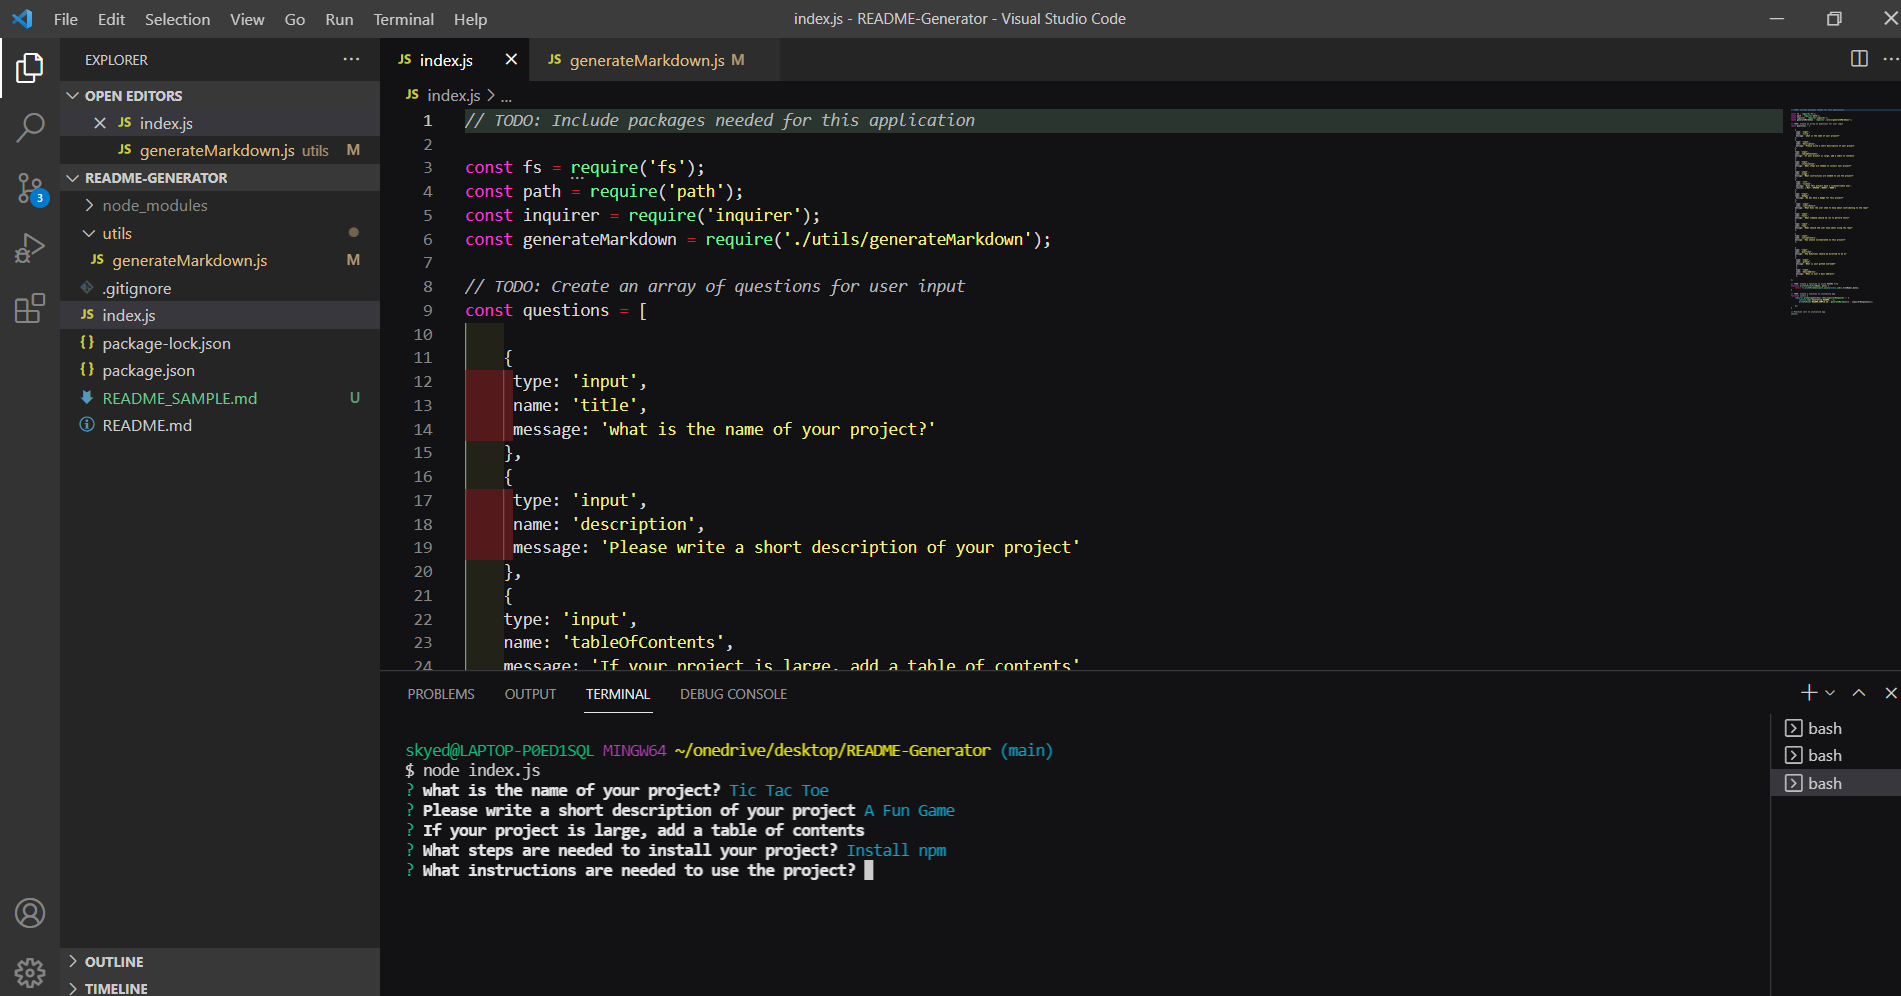The height and width of the screenshot is (996, 1901).
Task: Switch to the DEBUG CONSOLE tab
Action: pos(733,694)
